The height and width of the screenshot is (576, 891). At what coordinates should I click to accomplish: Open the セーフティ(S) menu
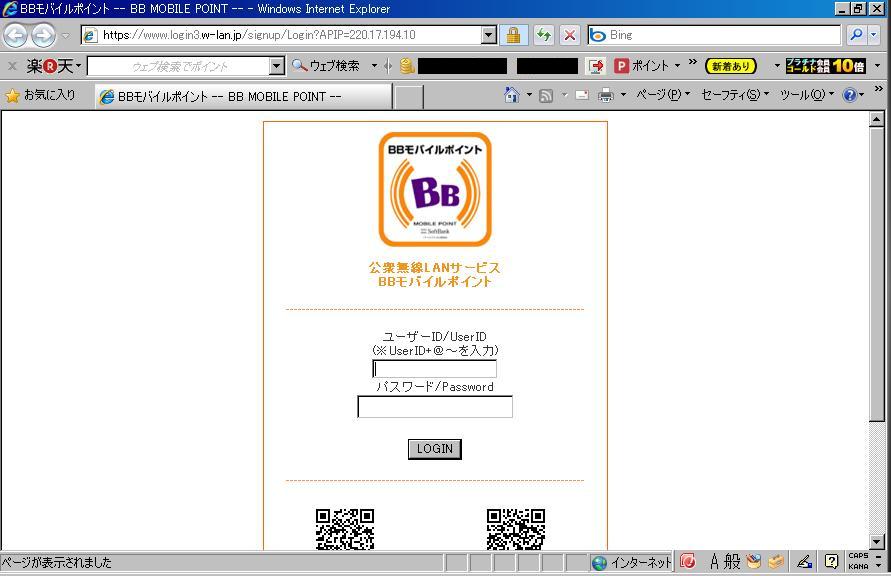tap(735, 95)
